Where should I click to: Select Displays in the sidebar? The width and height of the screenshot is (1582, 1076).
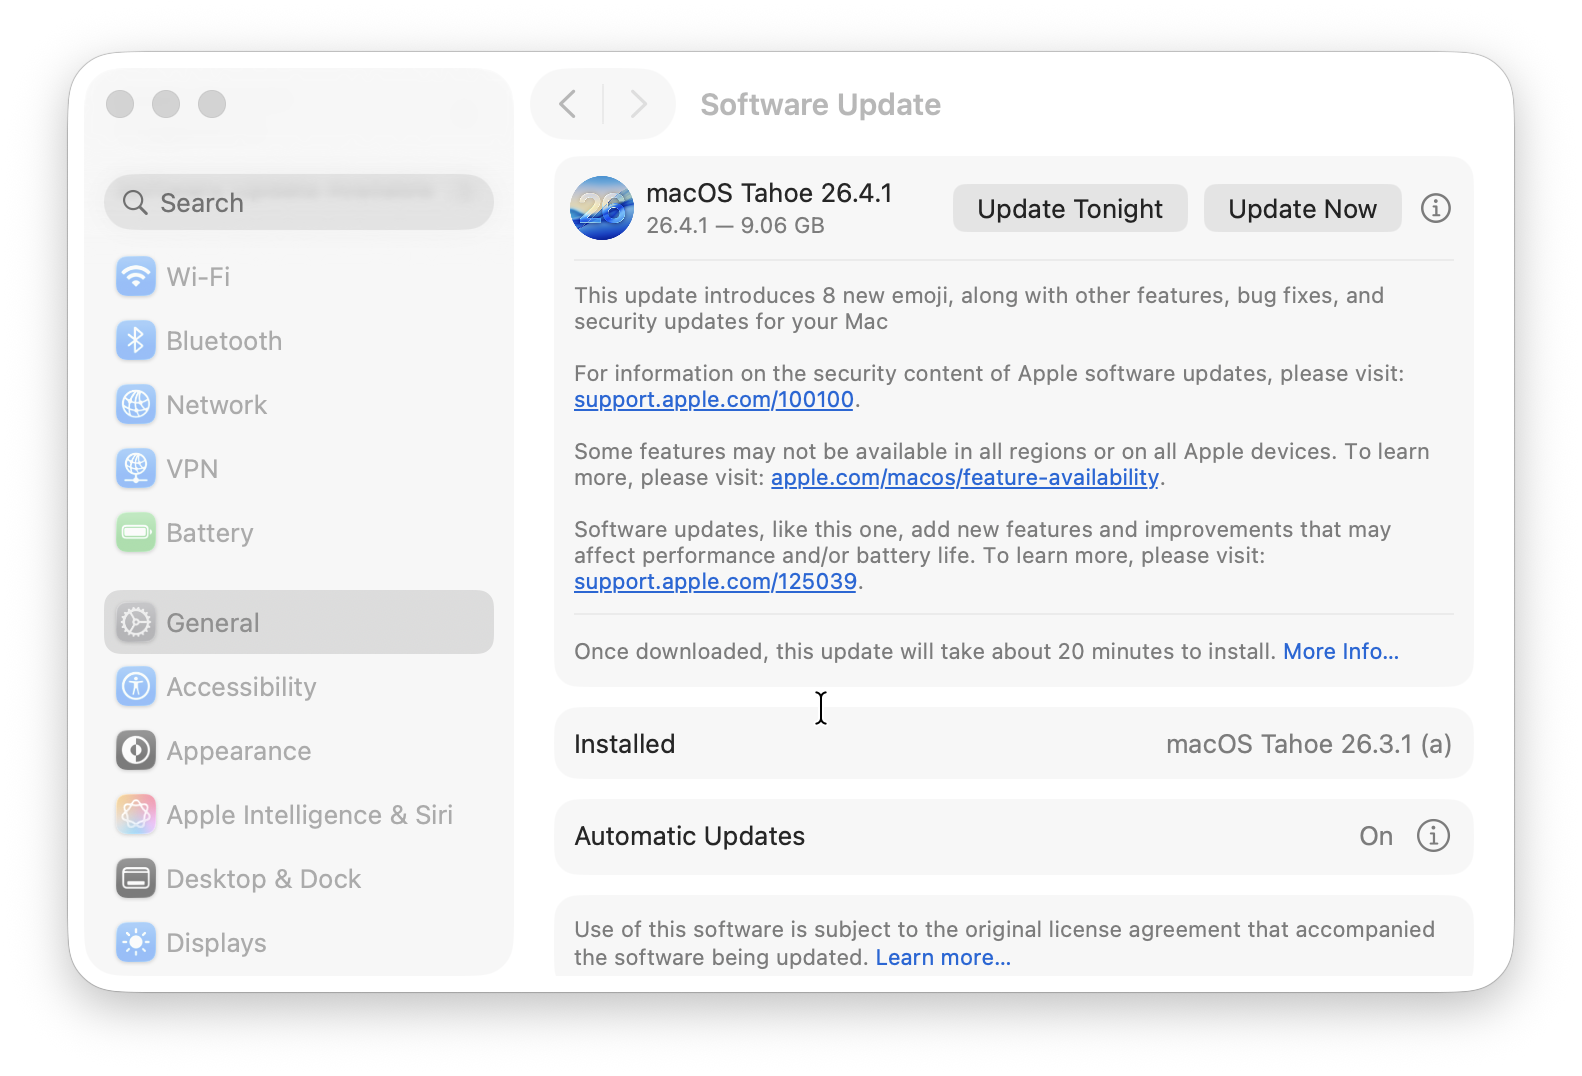coord(299,943)
